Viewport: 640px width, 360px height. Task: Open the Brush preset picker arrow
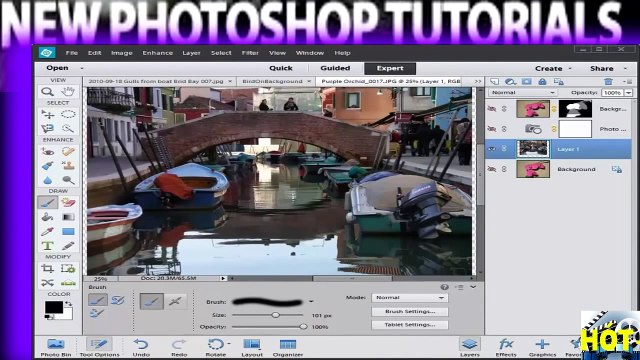pos(311,302)
